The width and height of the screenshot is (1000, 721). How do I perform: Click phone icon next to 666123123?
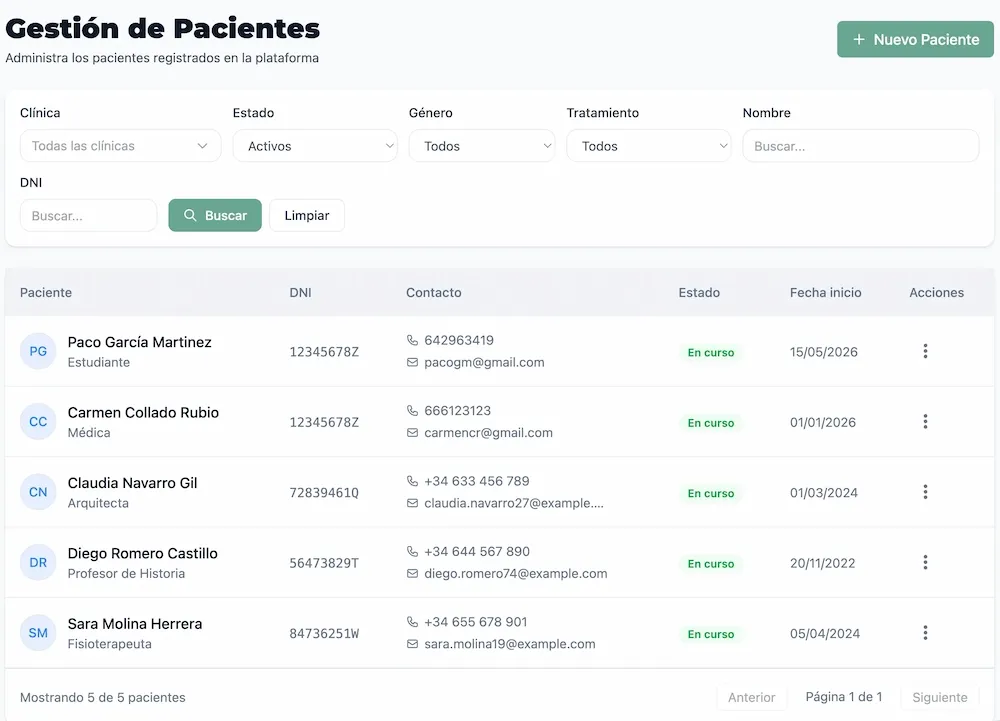[x=413, y=411]
